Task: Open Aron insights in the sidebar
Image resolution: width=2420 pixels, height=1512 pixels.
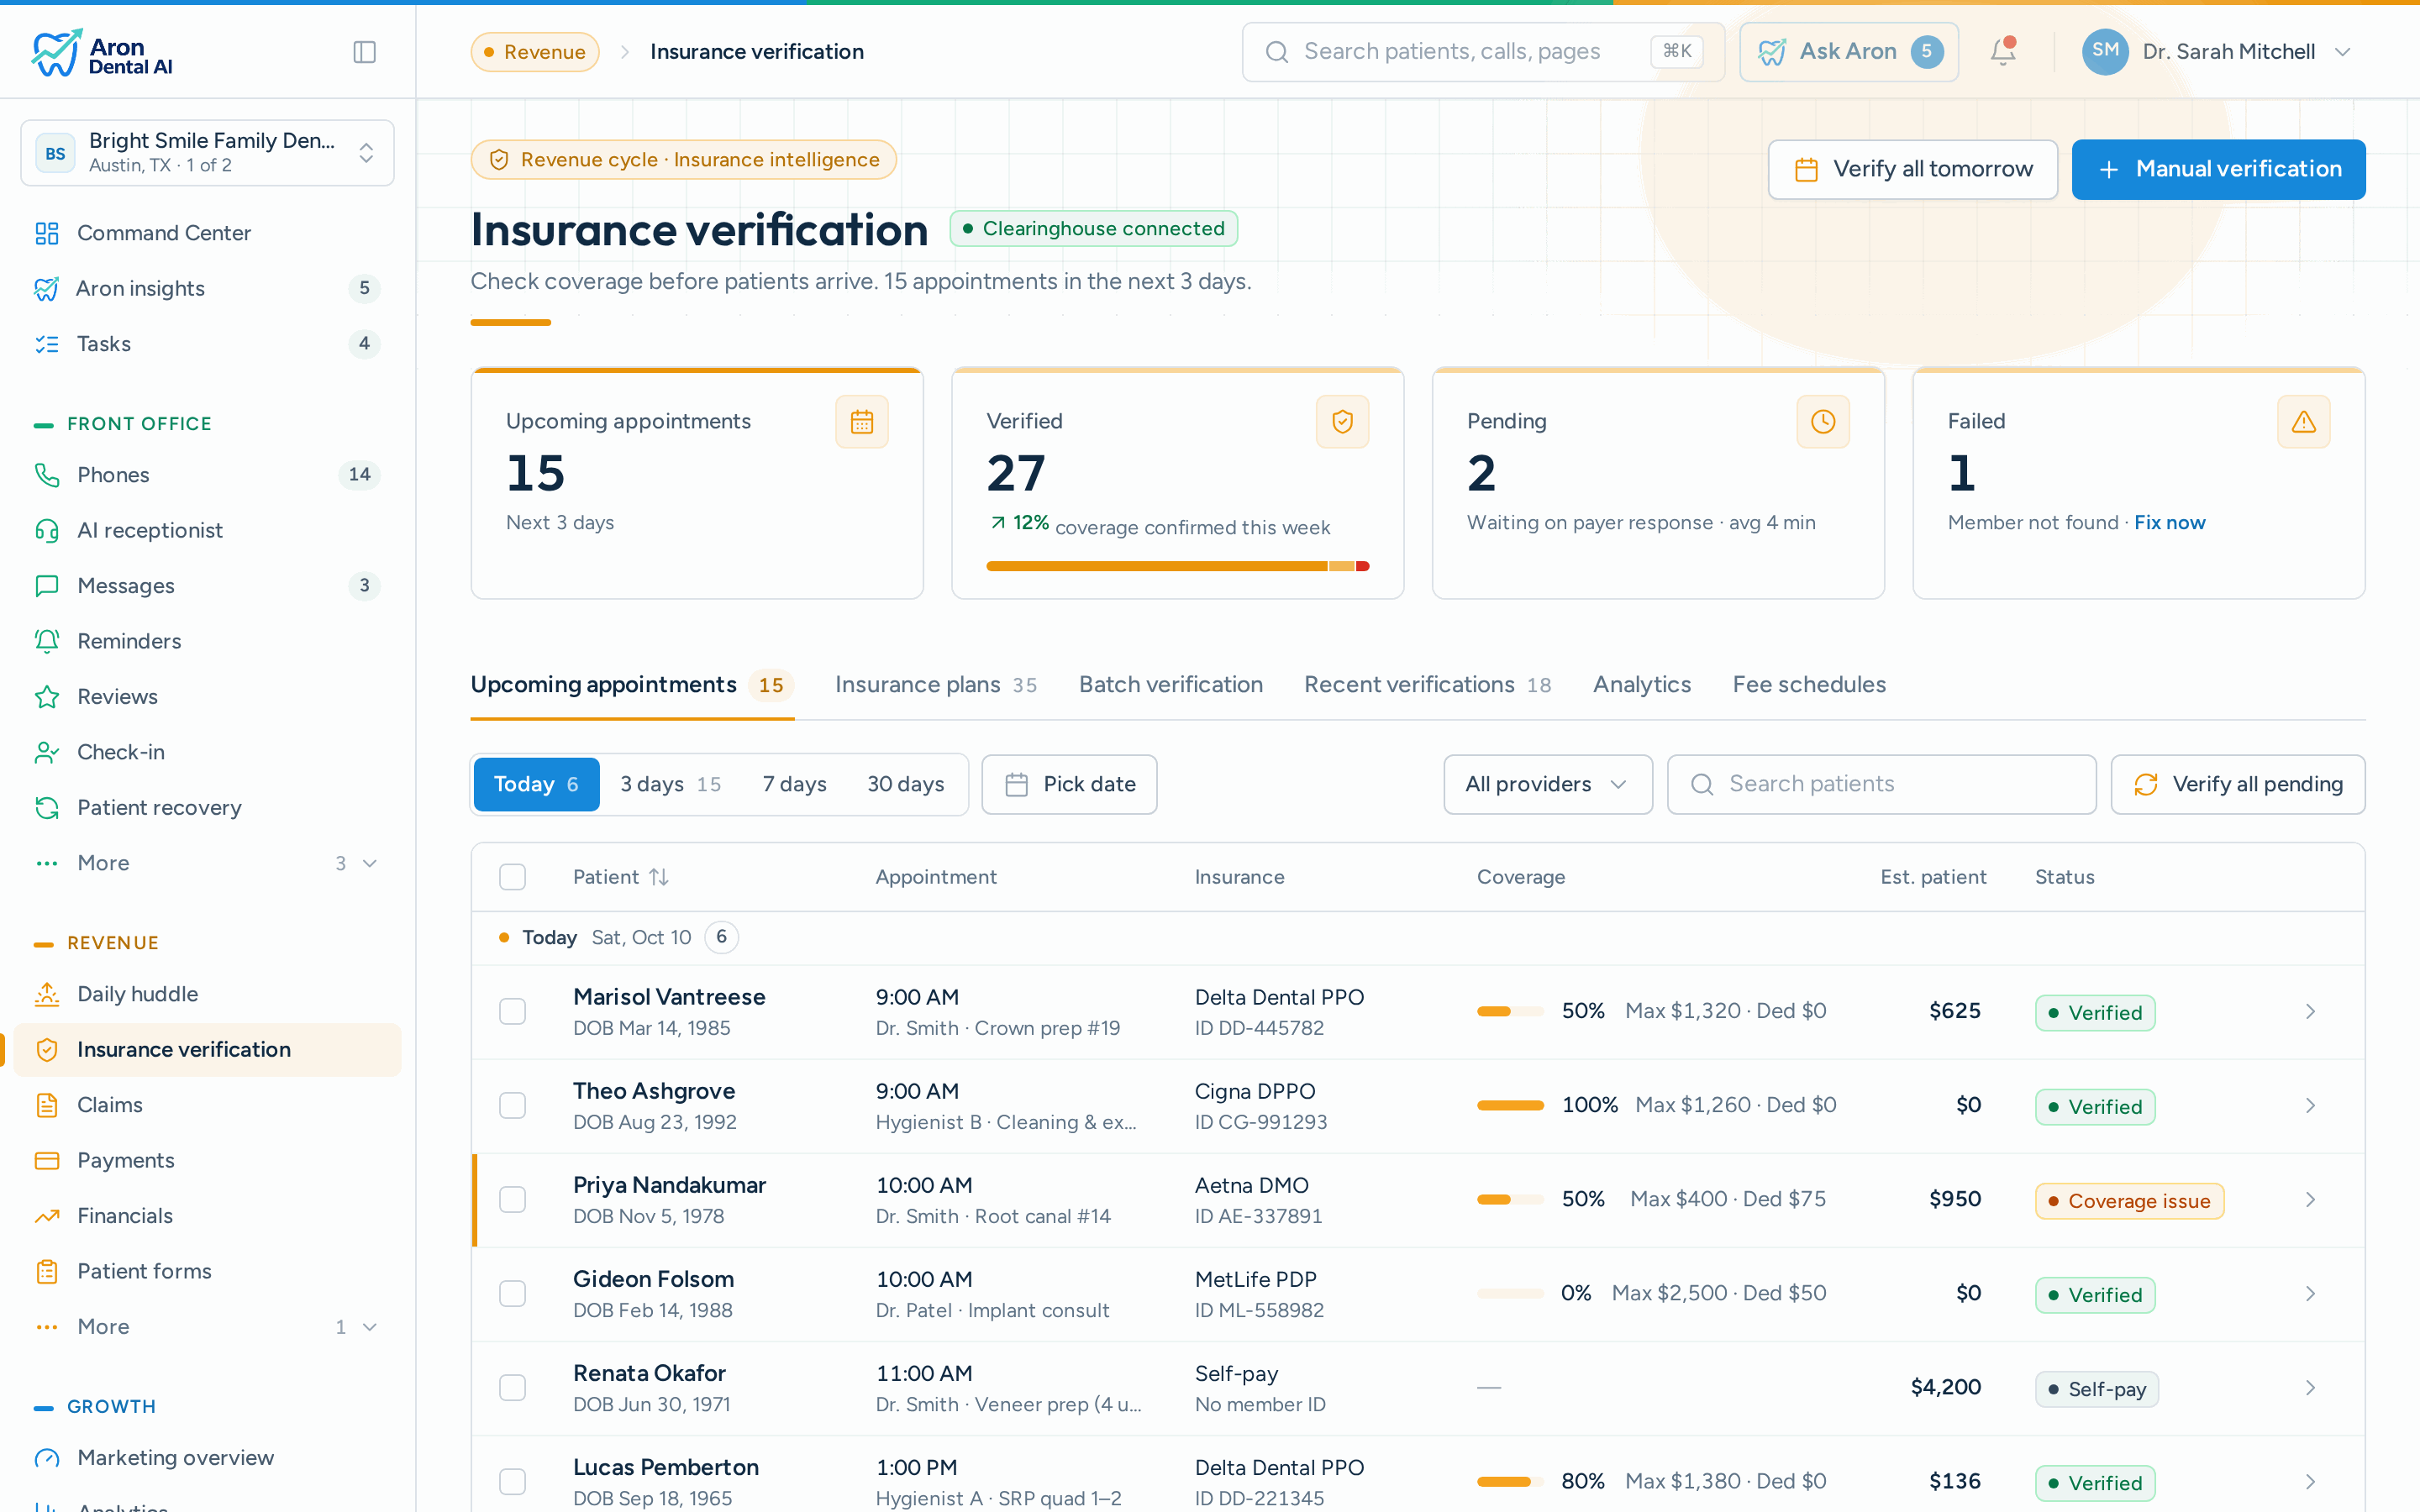Action: [x=208, y=289]
